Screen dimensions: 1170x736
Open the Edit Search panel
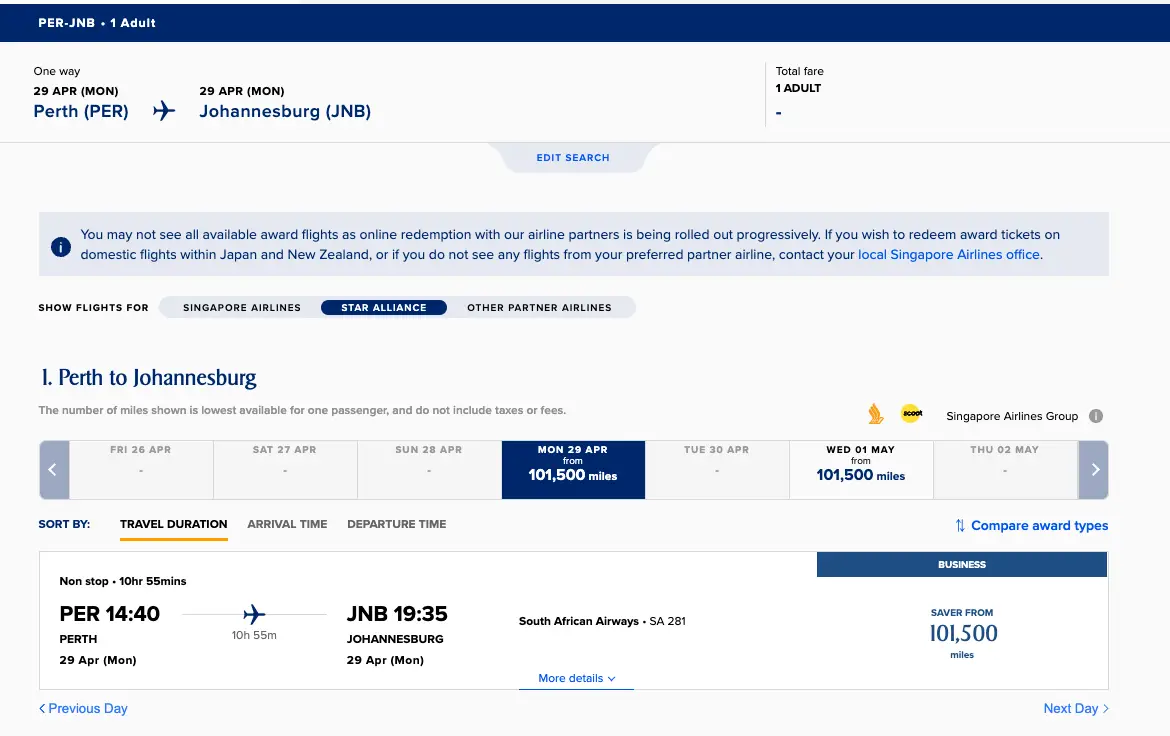[x=573, y=158]
